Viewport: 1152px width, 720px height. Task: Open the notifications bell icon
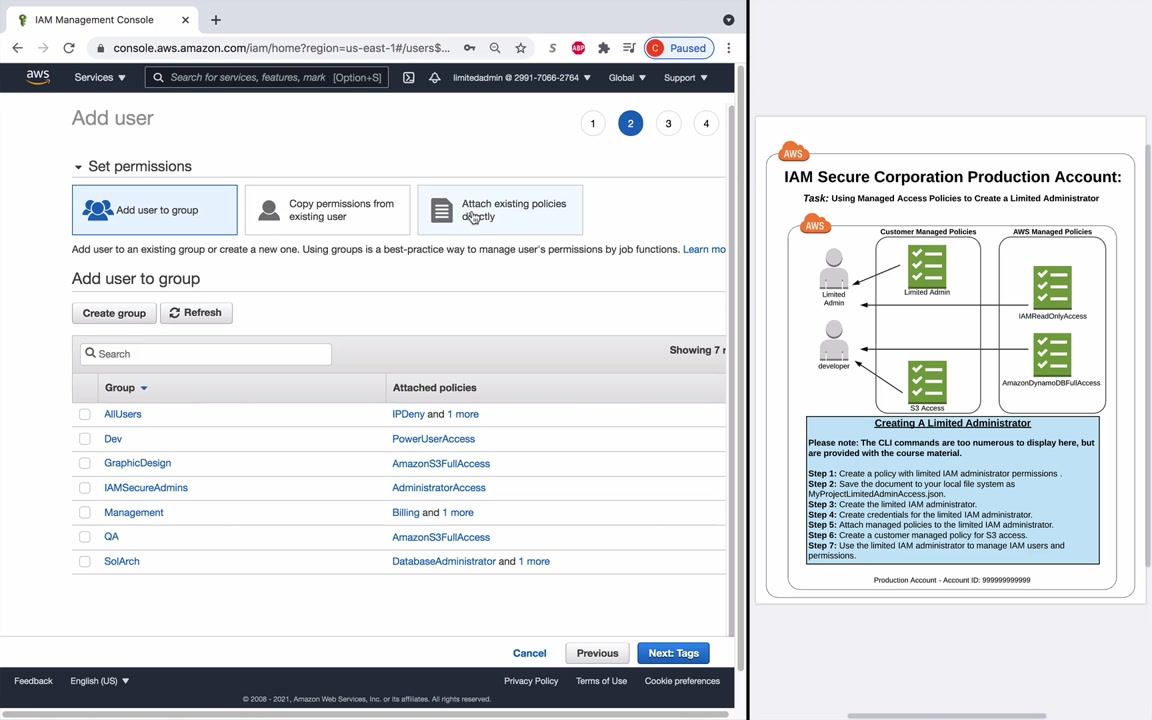(x=434, y=77)
